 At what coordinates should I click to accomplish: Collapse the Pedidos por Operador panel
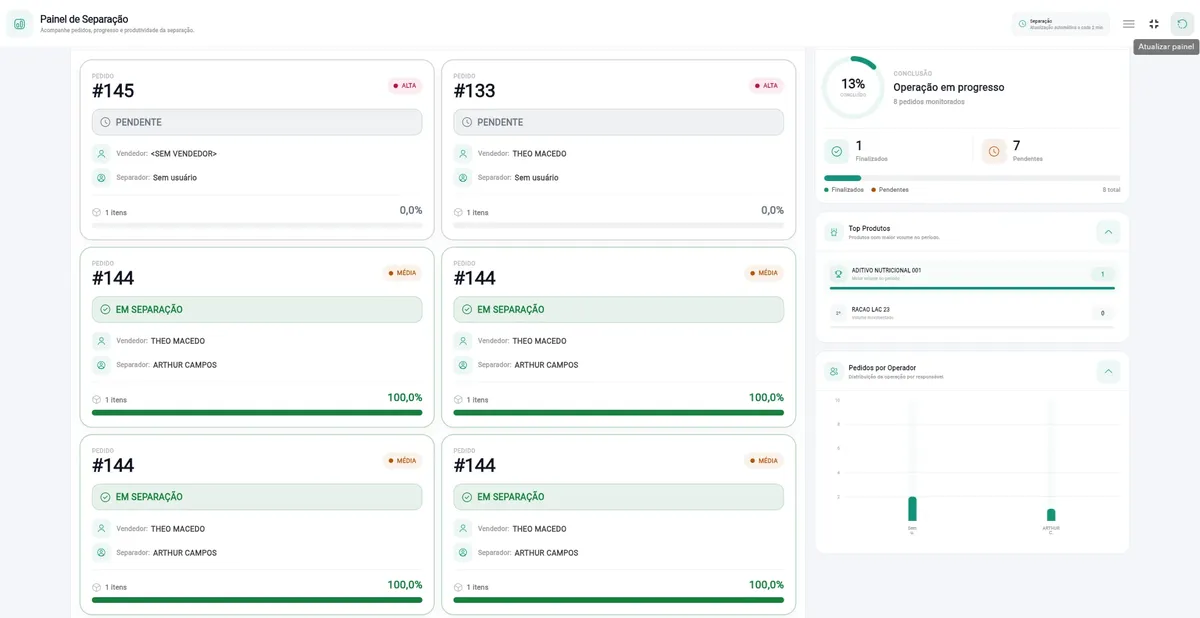click(x=1108, y=371)
